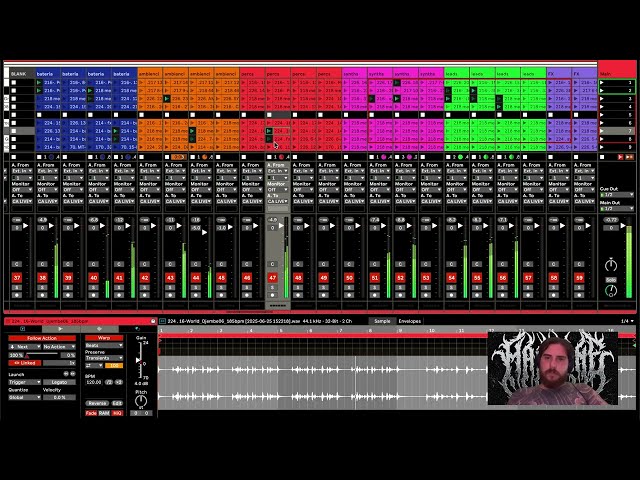Click the master pan knob below Solo

611,291
